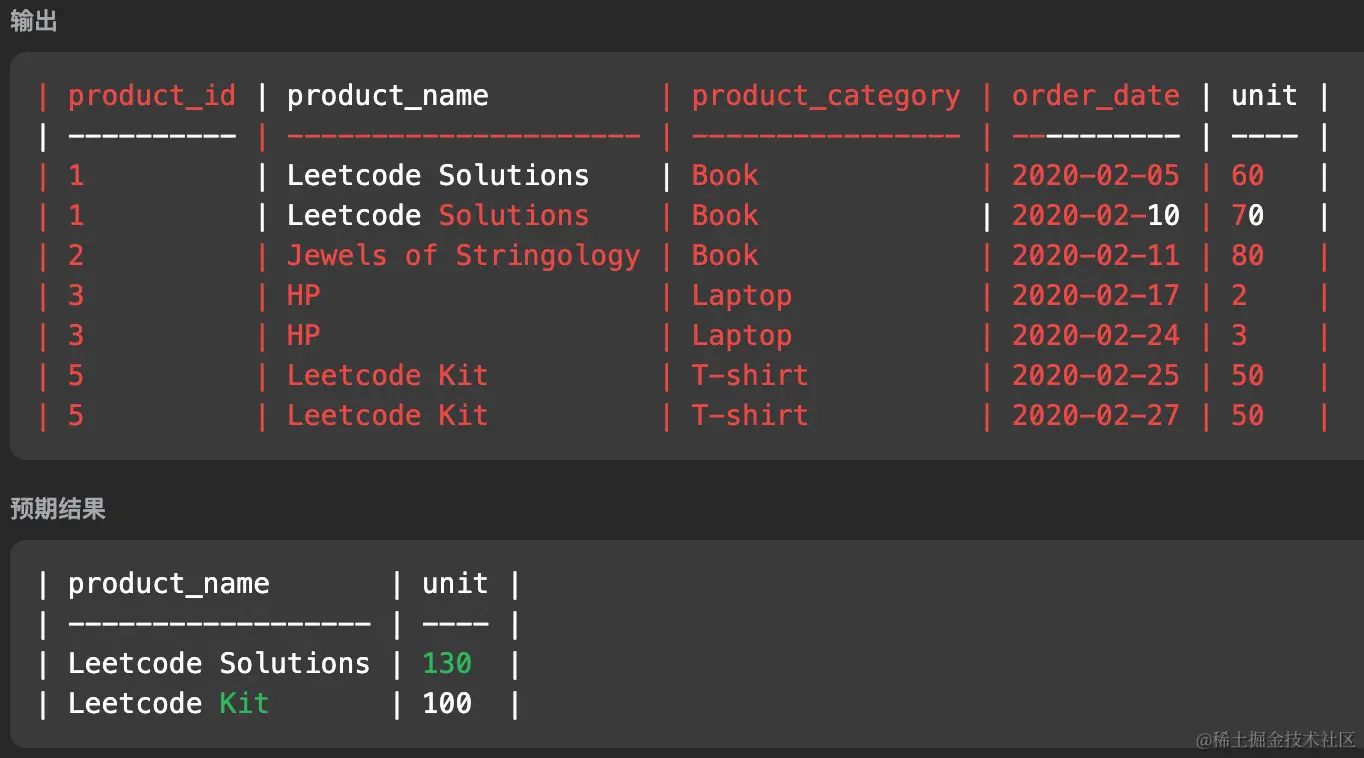Select the date 2020-02-27

click(x=1095, y=416)
